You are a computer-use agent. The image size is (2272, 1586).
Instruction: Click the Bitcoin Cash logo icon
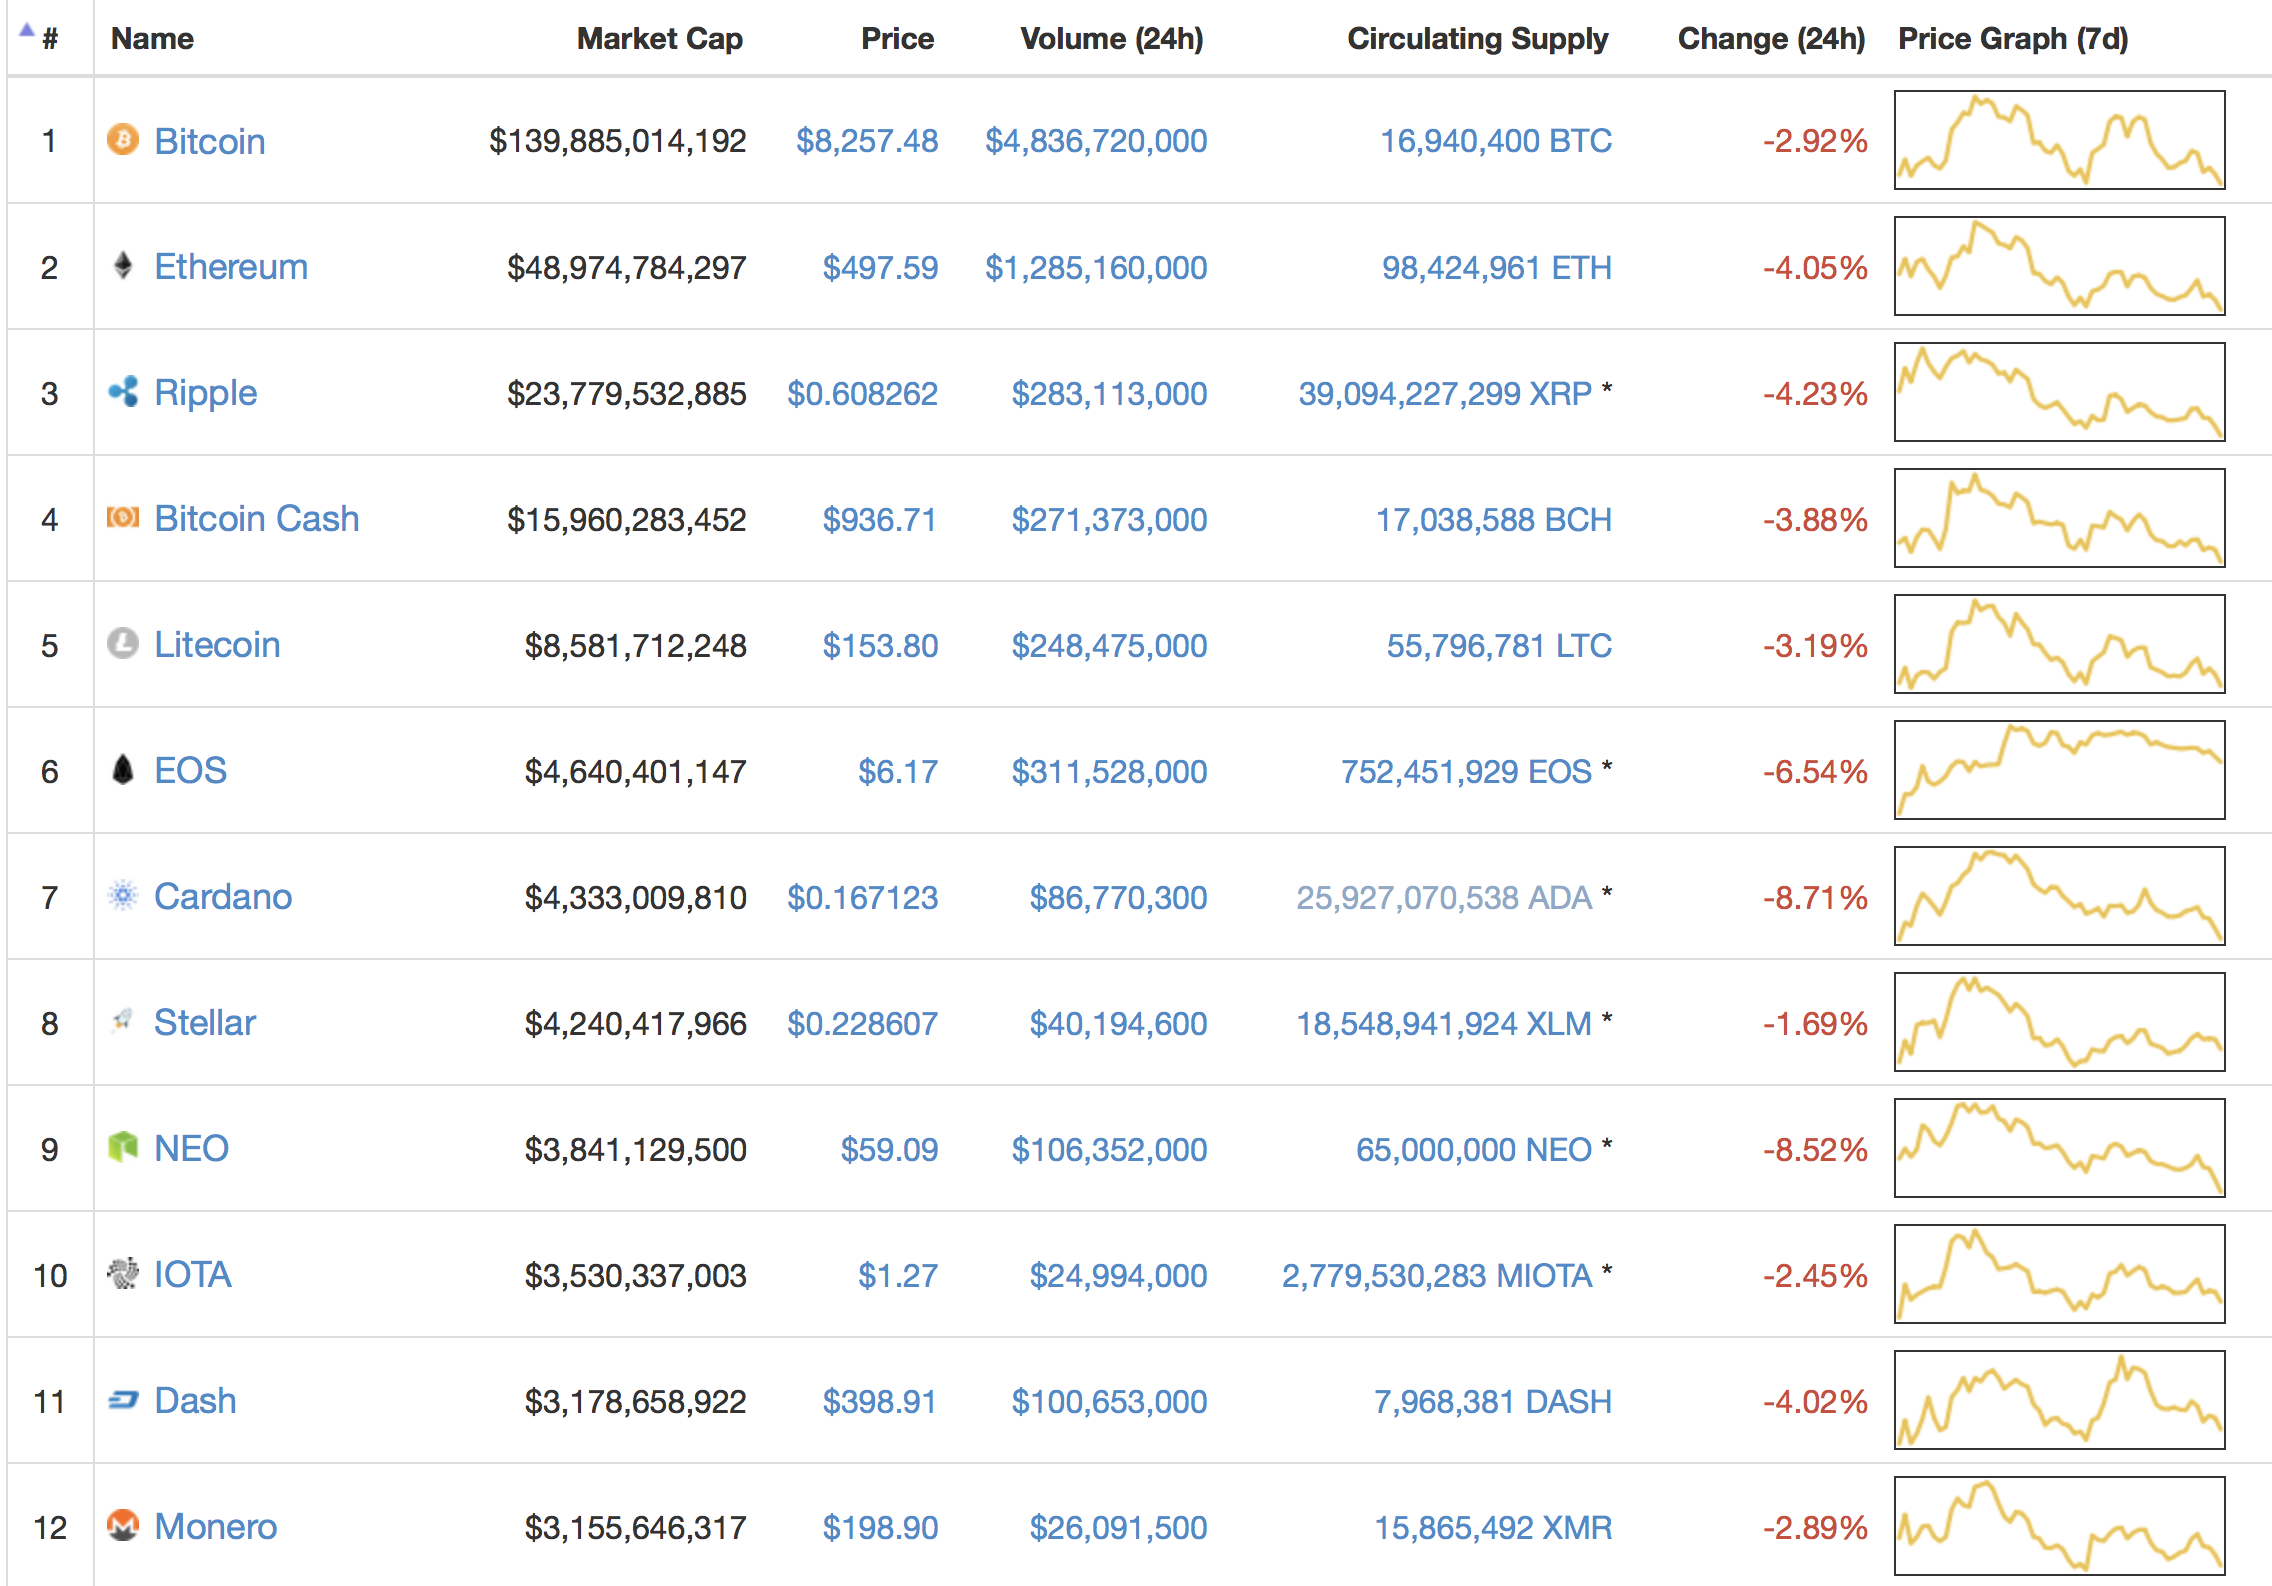123,517
